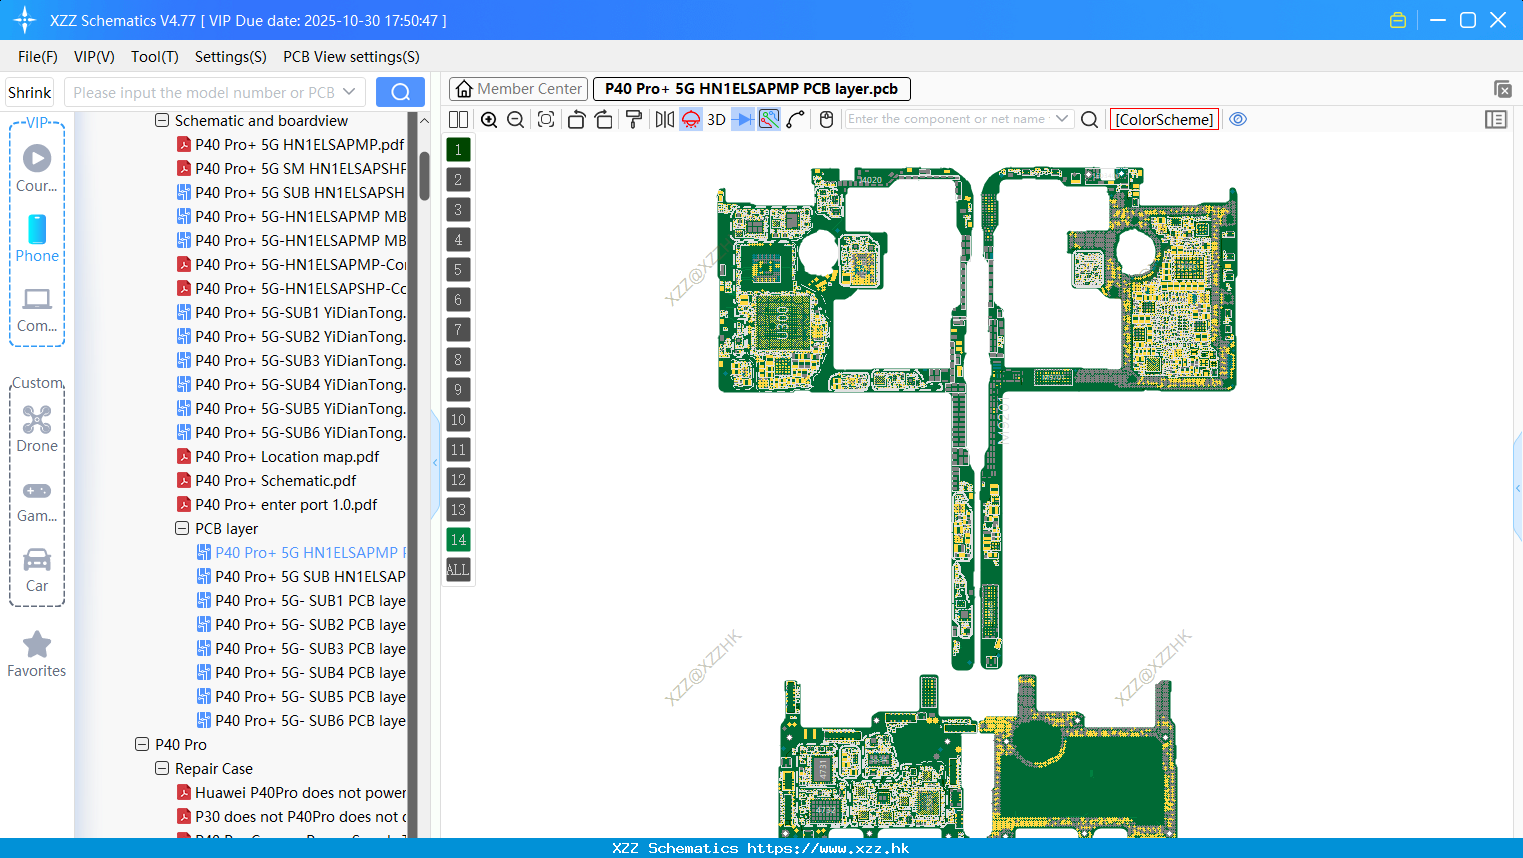Open the VIP(V) menu
The width and height of the screenshot is (1523, 858).
(94, 57)
